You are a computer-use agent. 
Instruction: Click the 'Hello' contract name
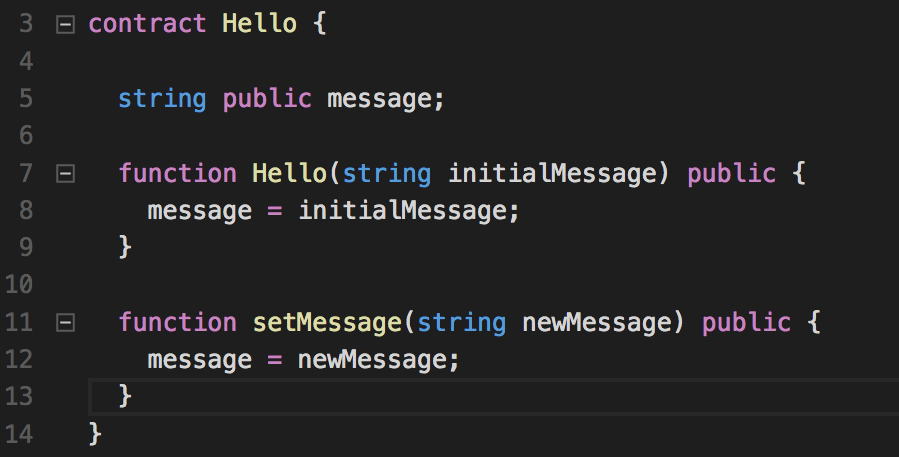(259, 24)
